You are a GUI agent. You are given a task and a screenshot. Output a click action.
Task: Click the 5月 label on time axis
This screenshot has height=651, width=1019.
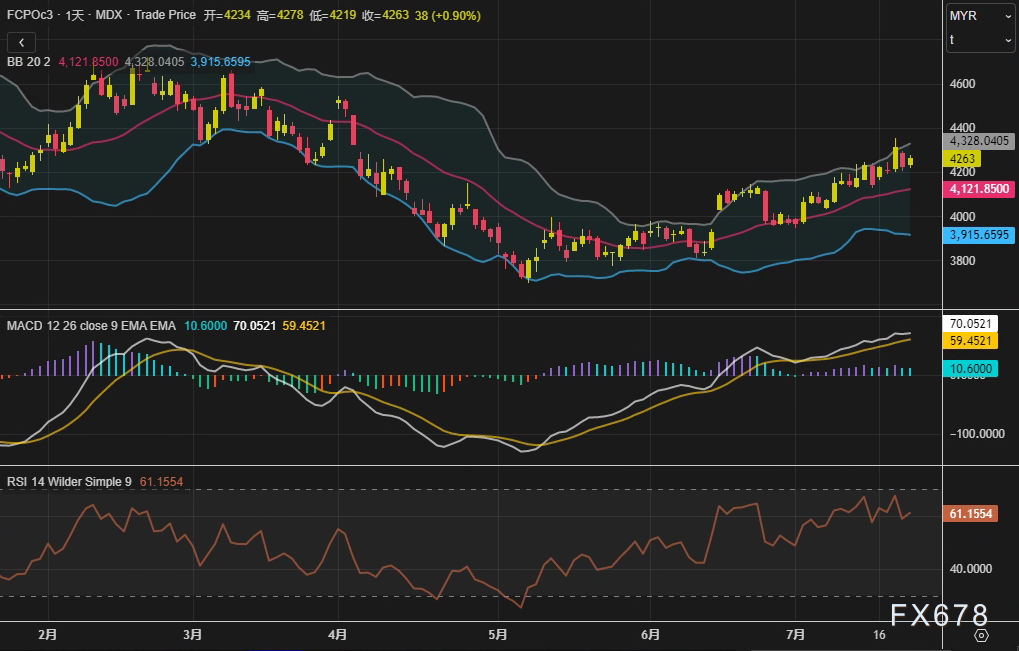tap(497, 635)
